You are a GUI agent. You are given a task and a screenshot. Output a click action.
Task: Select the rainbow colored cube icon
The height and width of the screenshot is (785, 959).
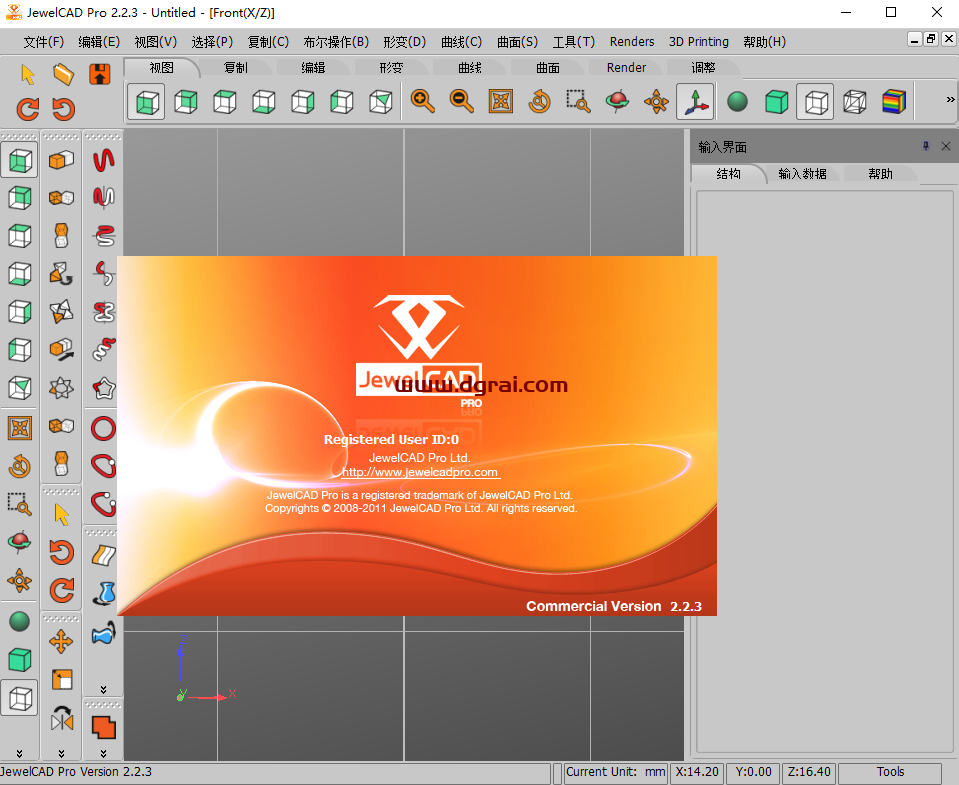(894, 101)
